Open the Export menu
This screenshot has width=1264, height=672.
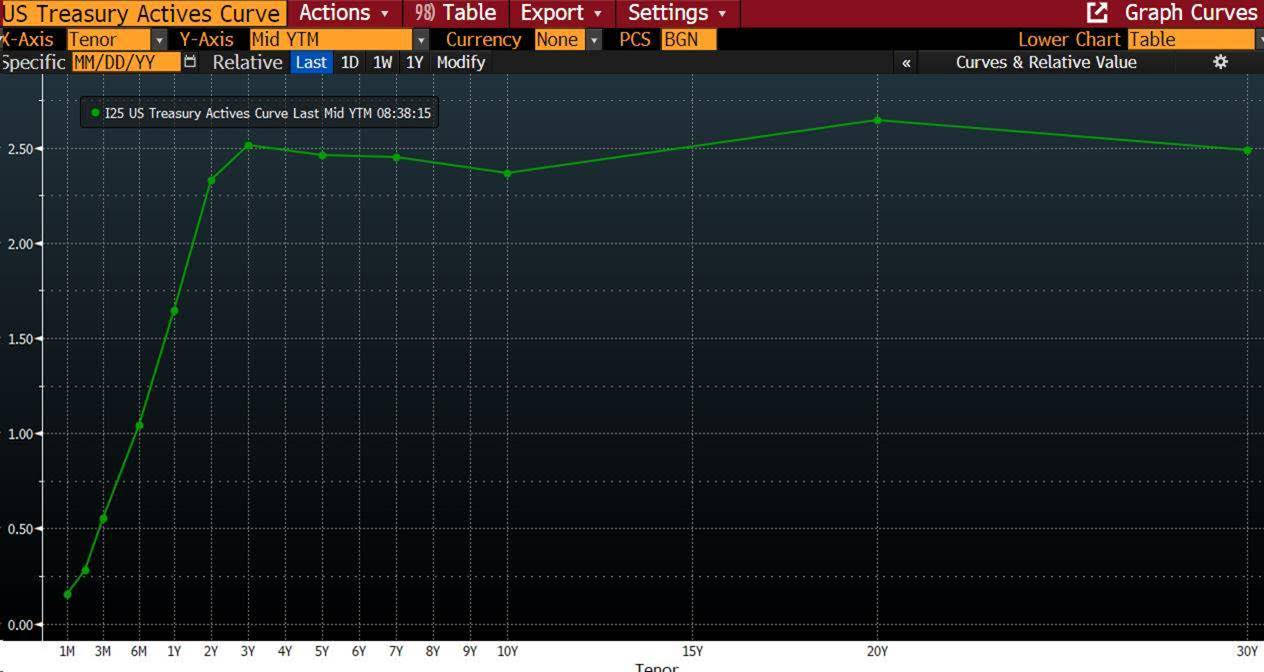tap(561, 13)
